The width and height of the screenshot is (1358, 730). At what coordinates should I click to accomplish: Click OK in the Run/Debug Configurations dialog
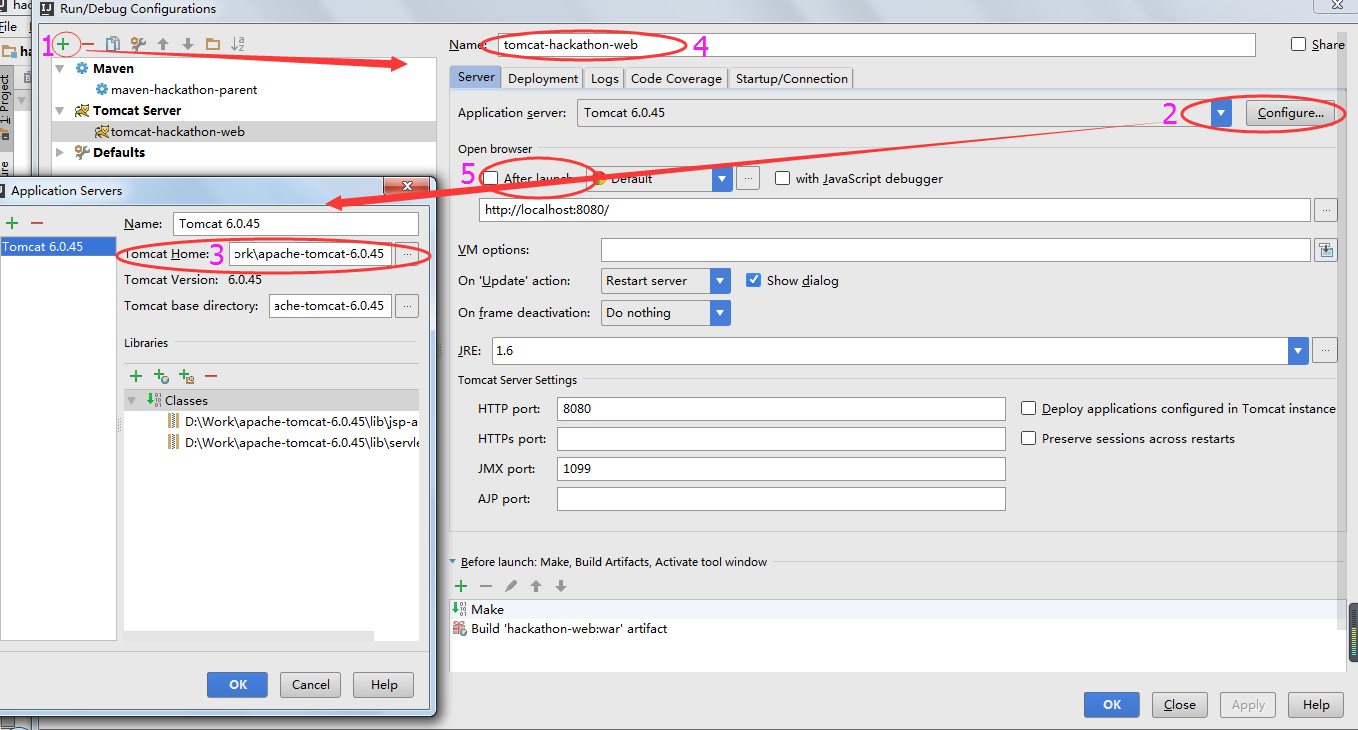pyautogui.click(x=1112, y=705)
